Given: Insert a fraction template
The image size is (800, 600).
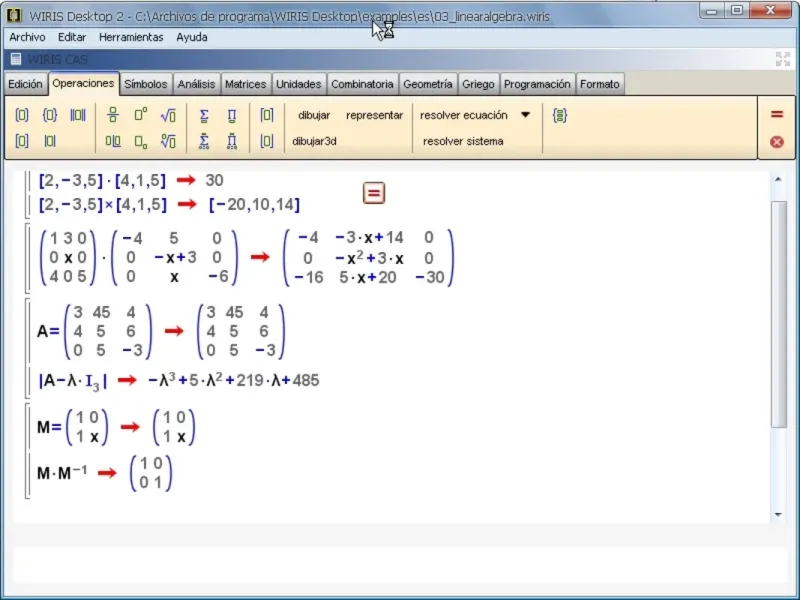Looking at the screenshot, I should coord(113,115).
